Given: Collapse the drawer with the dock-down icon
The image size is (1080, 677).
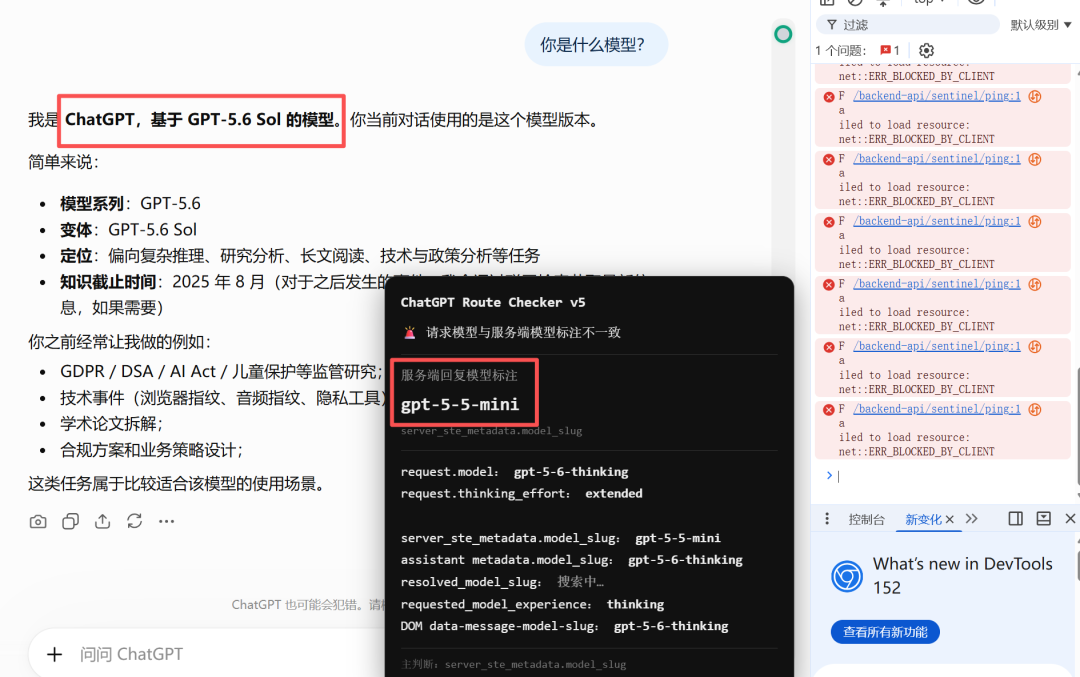Looking at the screenshot, I should [1043, 519].
